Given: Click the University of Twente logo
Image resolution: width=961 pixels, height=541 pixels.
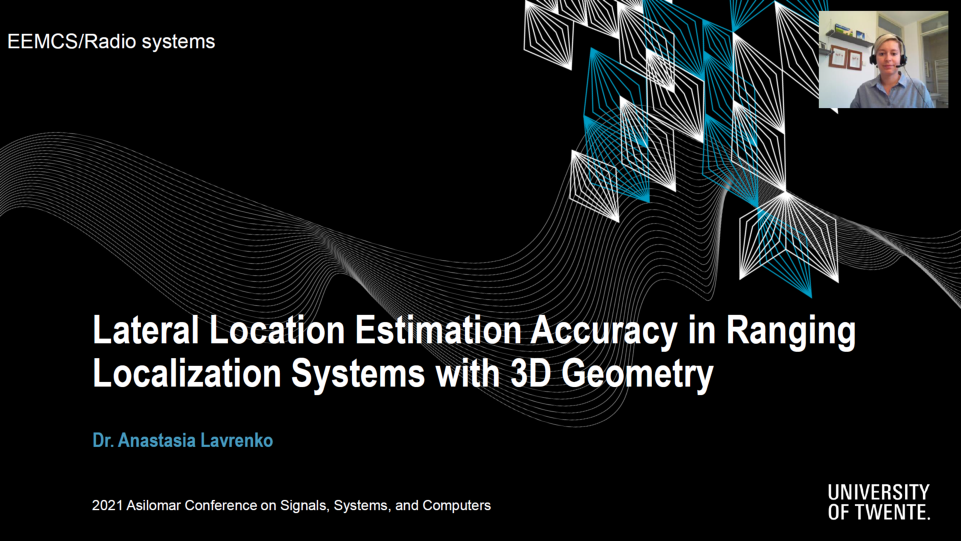Looking at the screenshot, I should pos(878,502).
